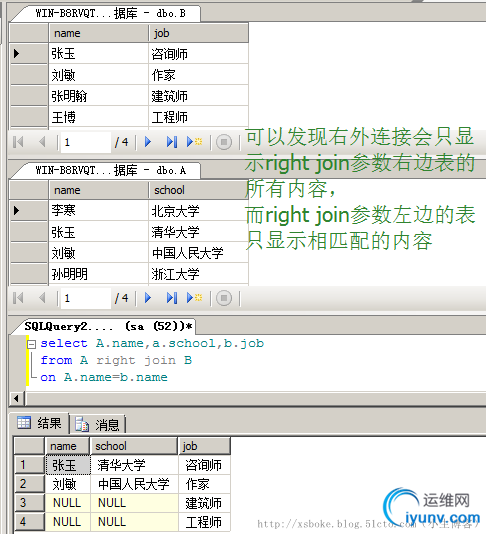The image size is (486, 534).
Task: Select cell 孙明明 in dbo.A table
Action: [x=99, y=274]
